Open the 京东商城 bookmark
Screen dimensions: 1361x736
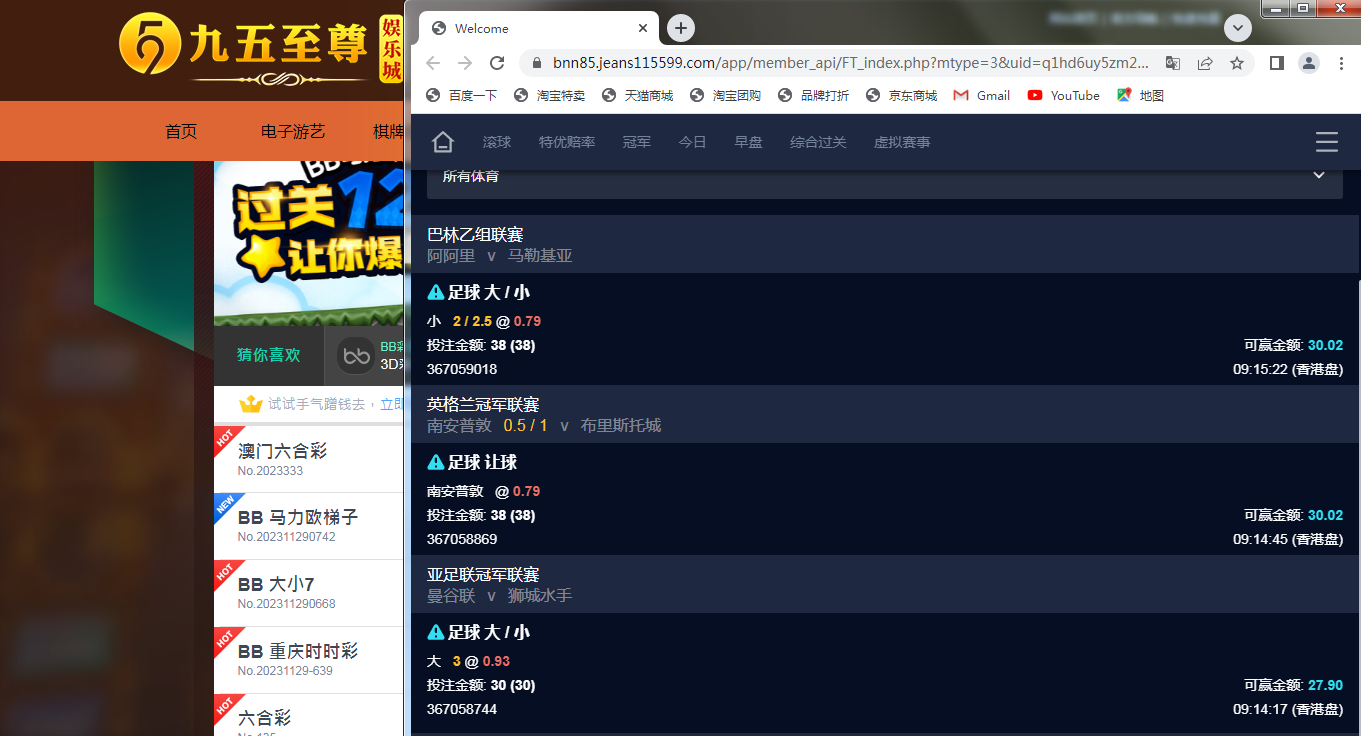[902, 95]
